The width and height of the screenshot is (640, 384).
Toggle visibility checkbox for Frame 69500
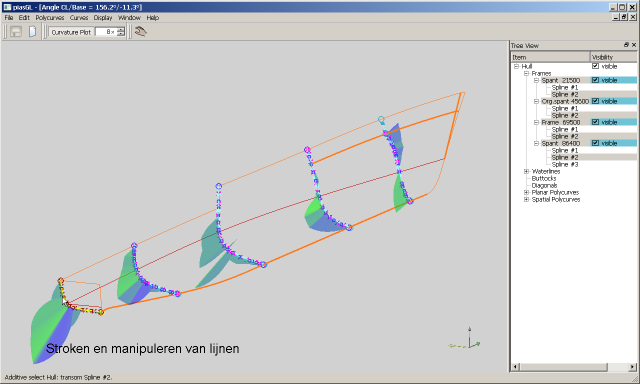coord(595,122)
